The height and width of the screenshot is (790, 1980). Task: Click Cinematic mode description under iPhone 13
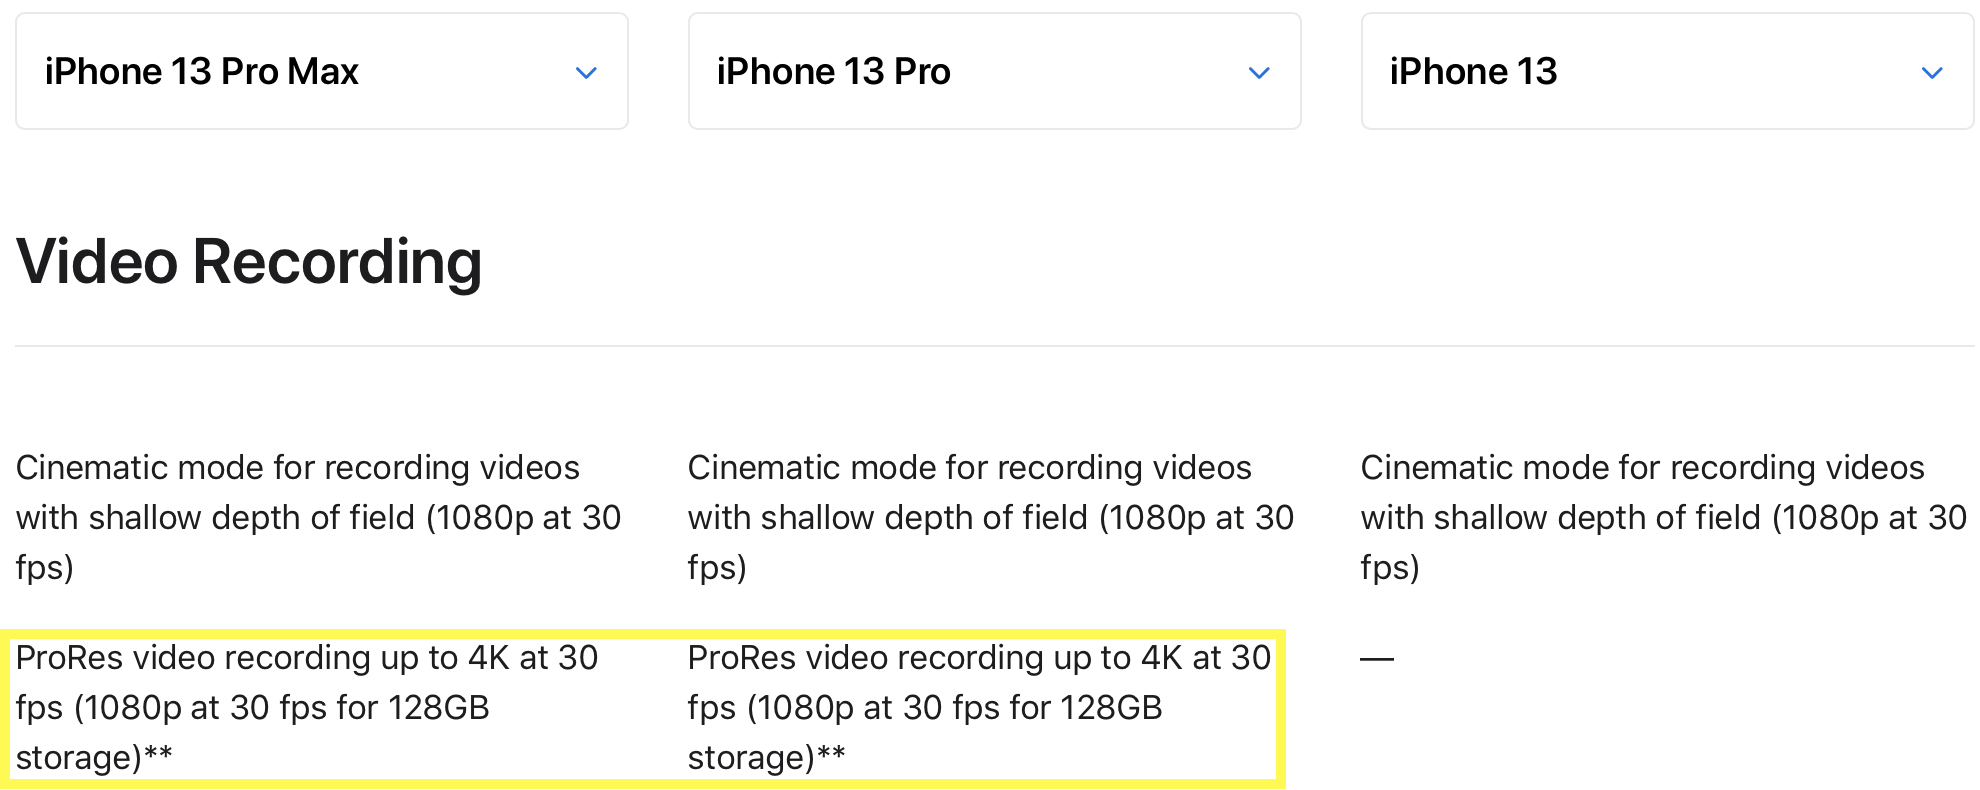[1664, 517]
